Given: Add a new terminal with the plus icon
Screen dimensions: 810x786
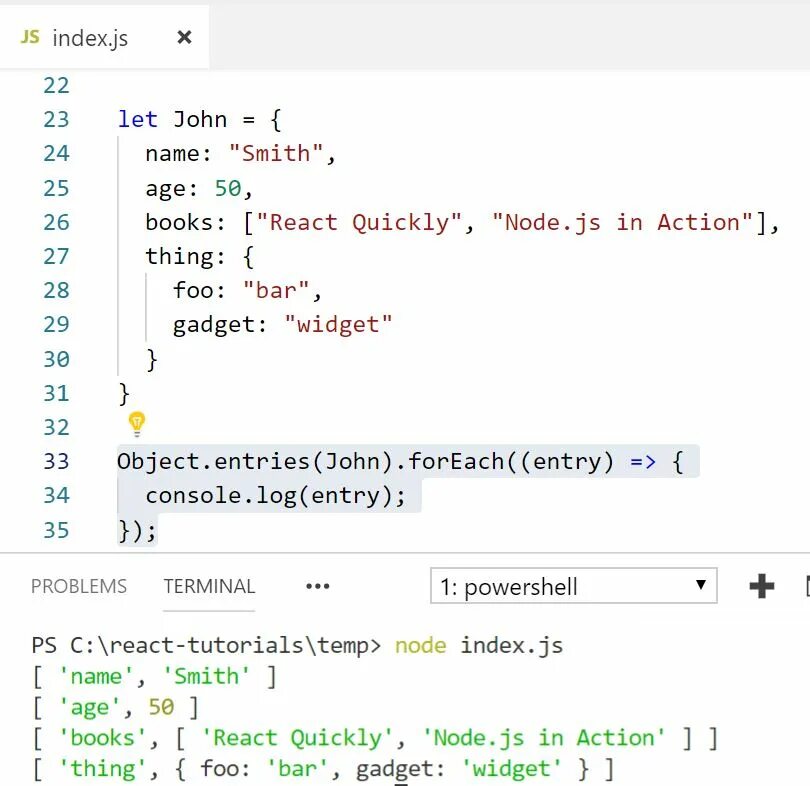Looking at the screenshot, I should [762, 586].
